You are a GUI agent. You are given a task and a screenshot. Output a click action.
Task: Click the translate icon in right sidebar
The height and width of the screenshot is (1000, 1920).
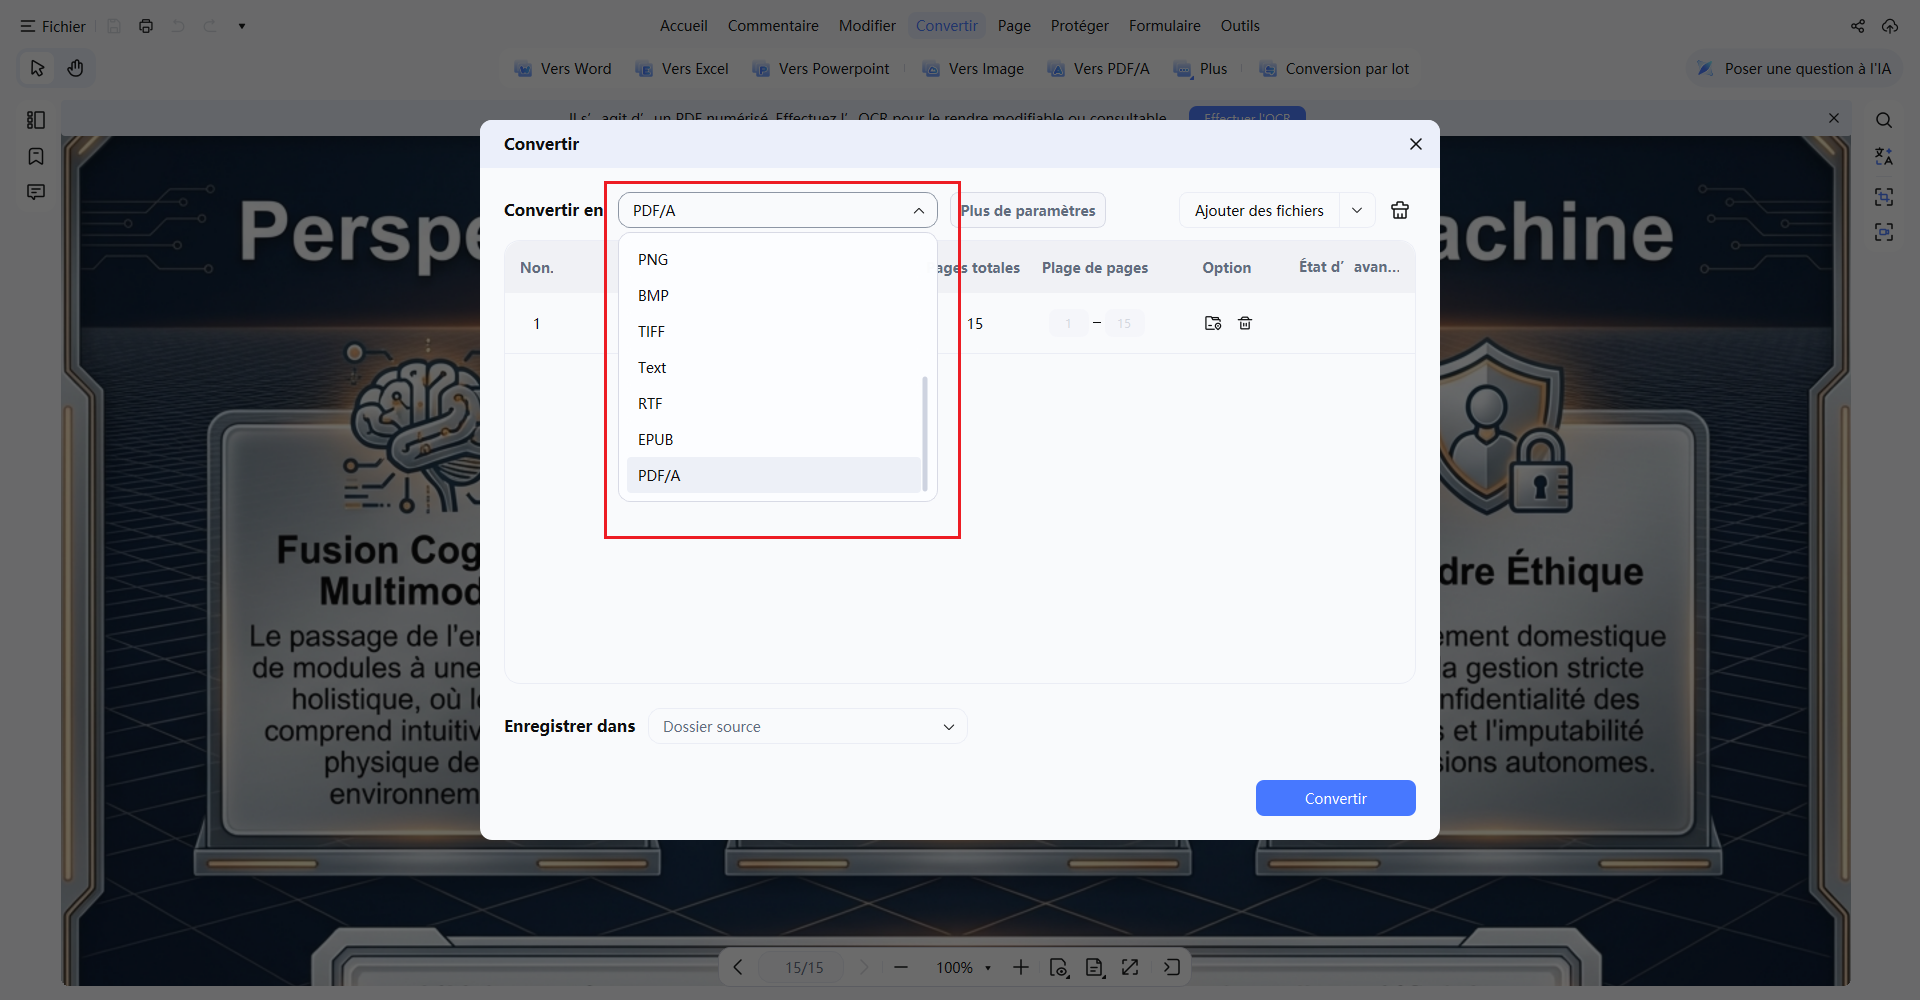tap(1884, 156)
